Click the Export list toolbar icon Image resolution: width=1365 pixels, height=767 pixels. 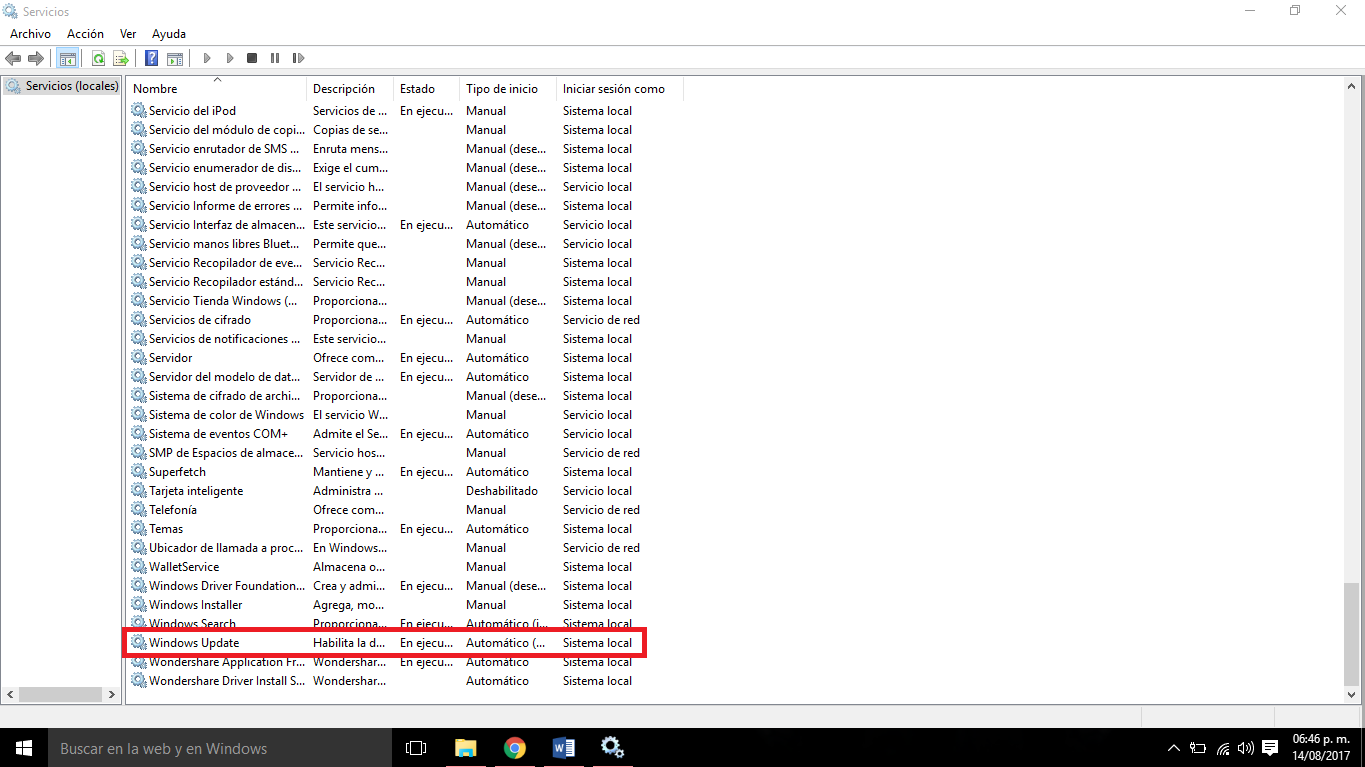[121, 59]
